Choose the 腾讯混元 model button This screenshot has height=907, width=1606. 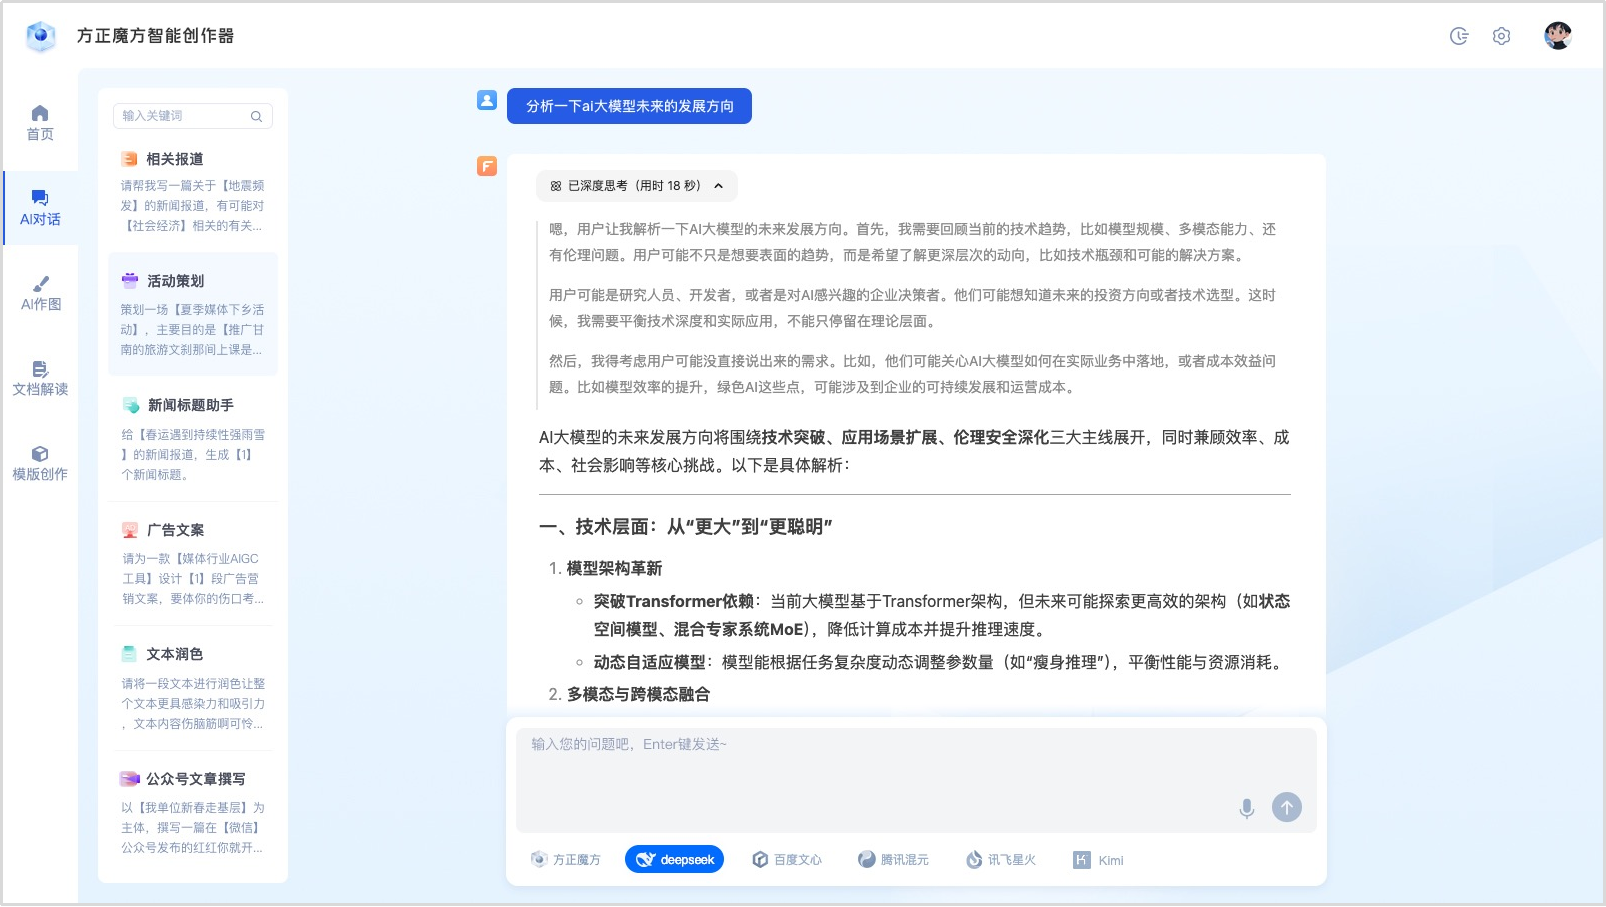893,860
